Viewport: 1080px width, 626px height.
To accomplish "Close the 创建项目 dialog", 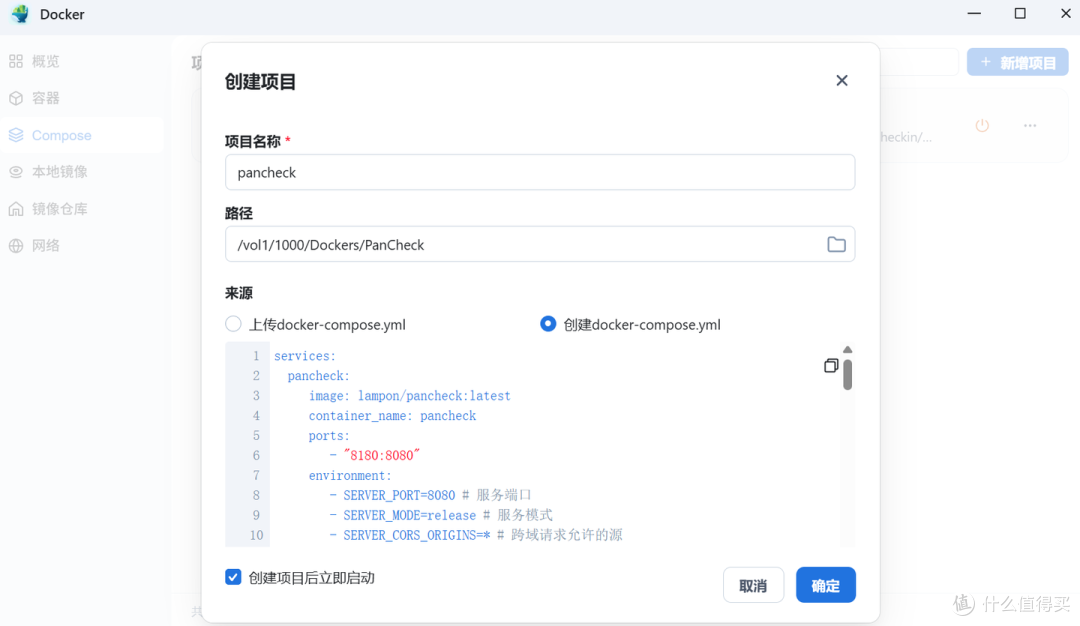I will 842,81.
